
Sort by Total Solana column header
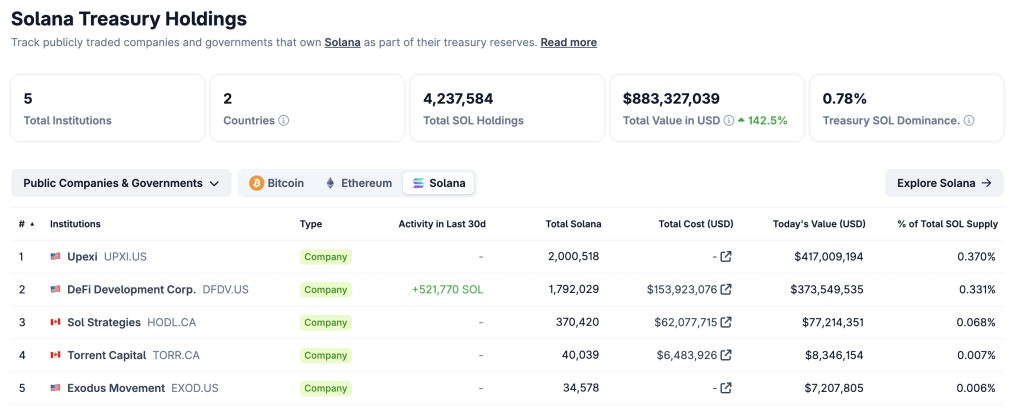point(572,224)
